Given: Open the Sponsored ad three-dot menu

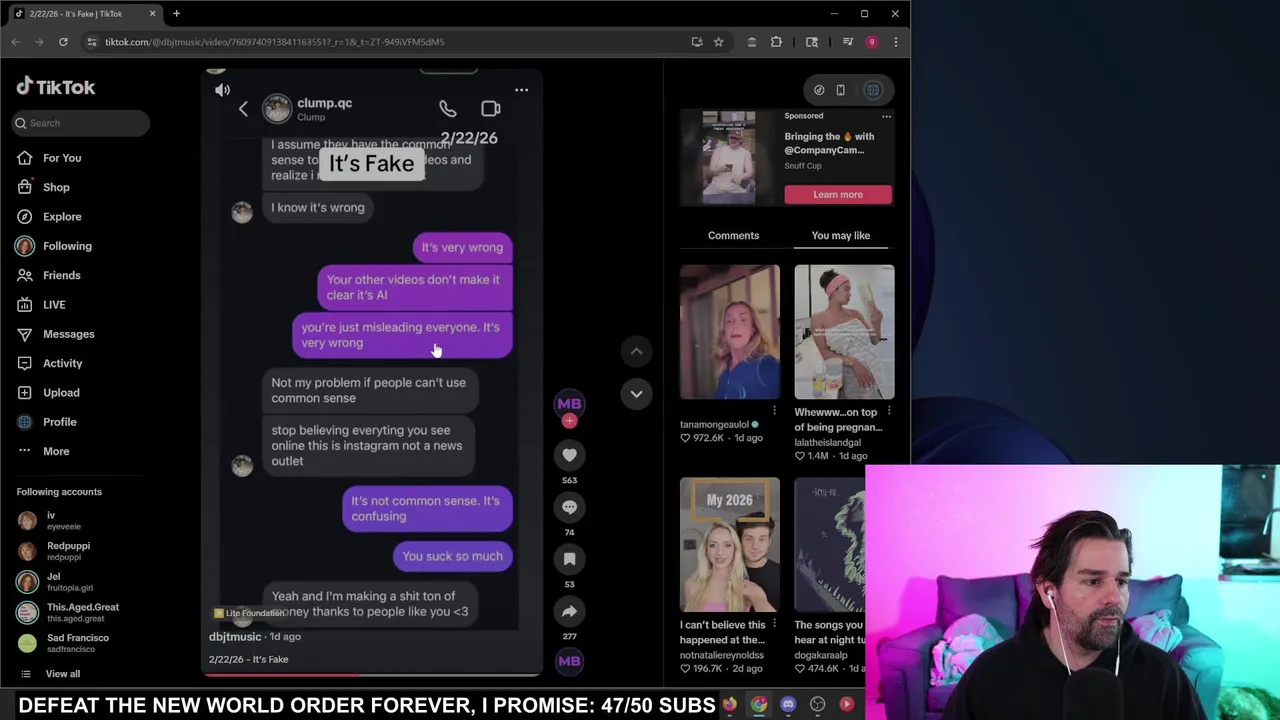Looking at the screenshot, I should tap(886, 116).
